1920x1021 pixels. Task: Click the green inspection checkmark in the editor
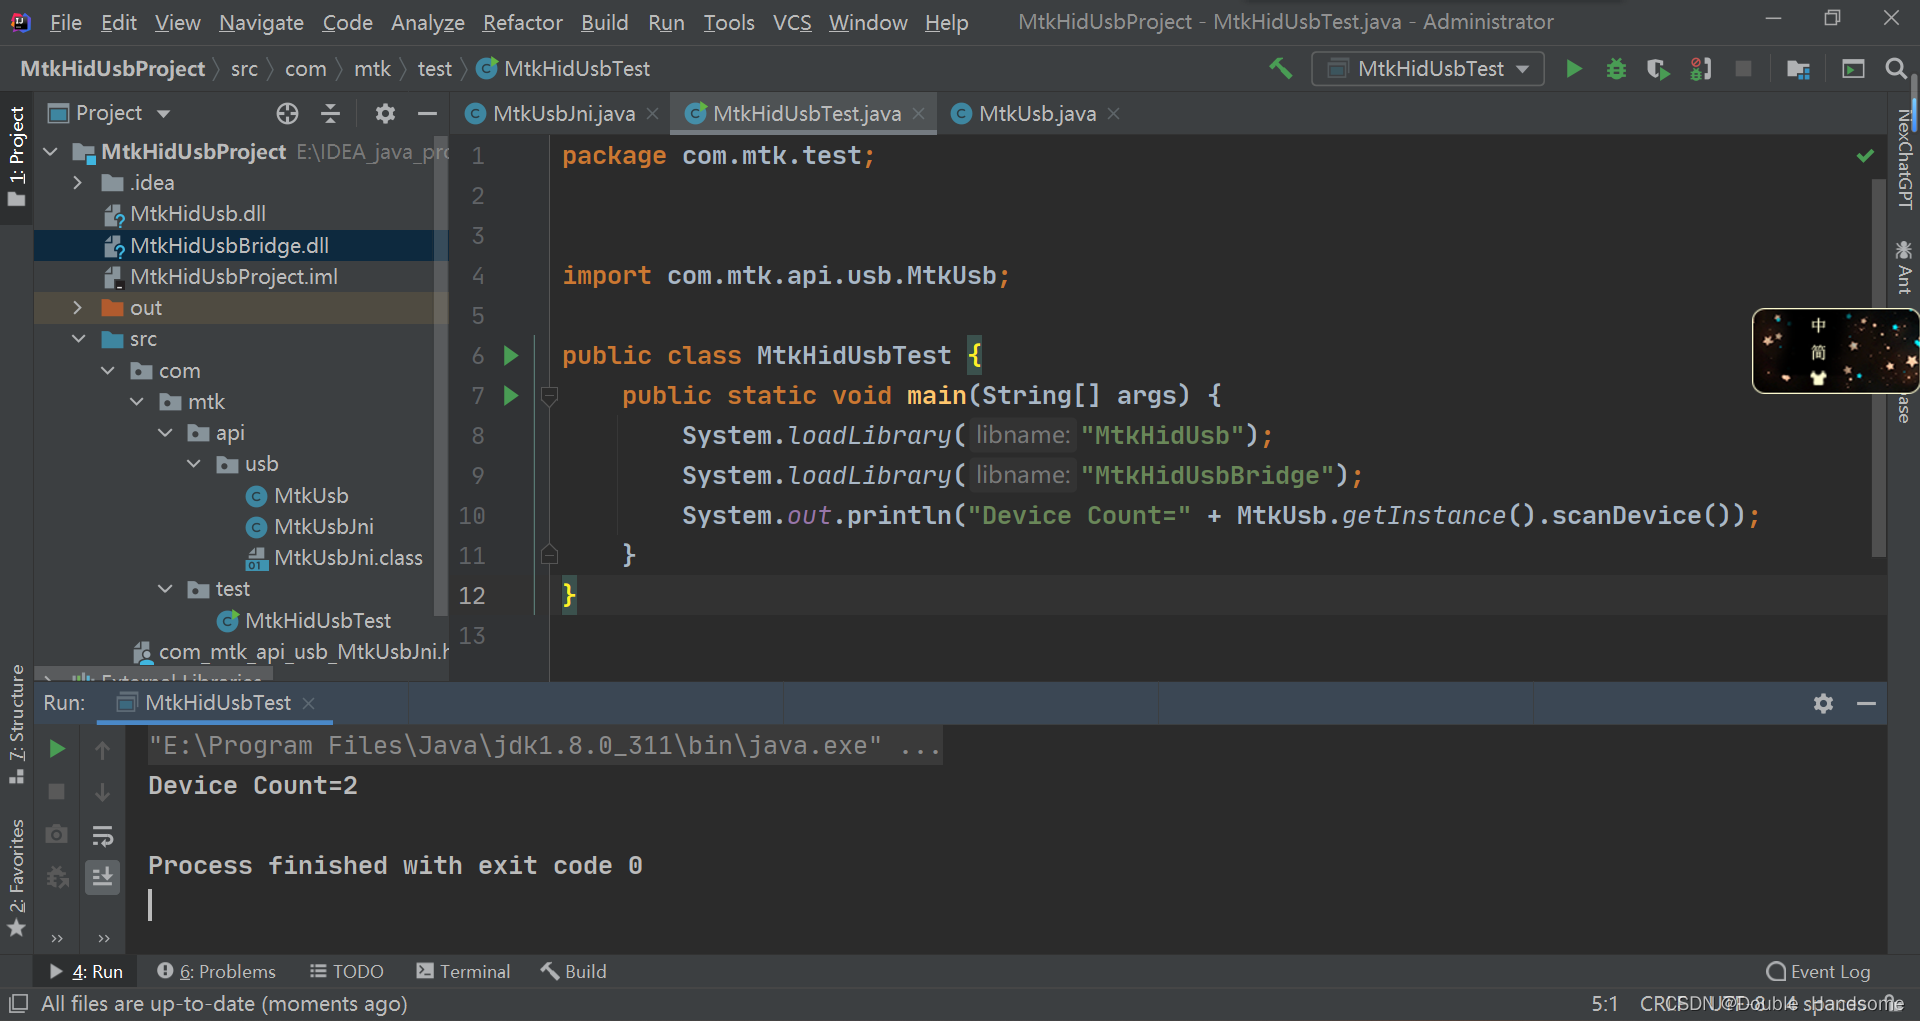click(1865, 155)
